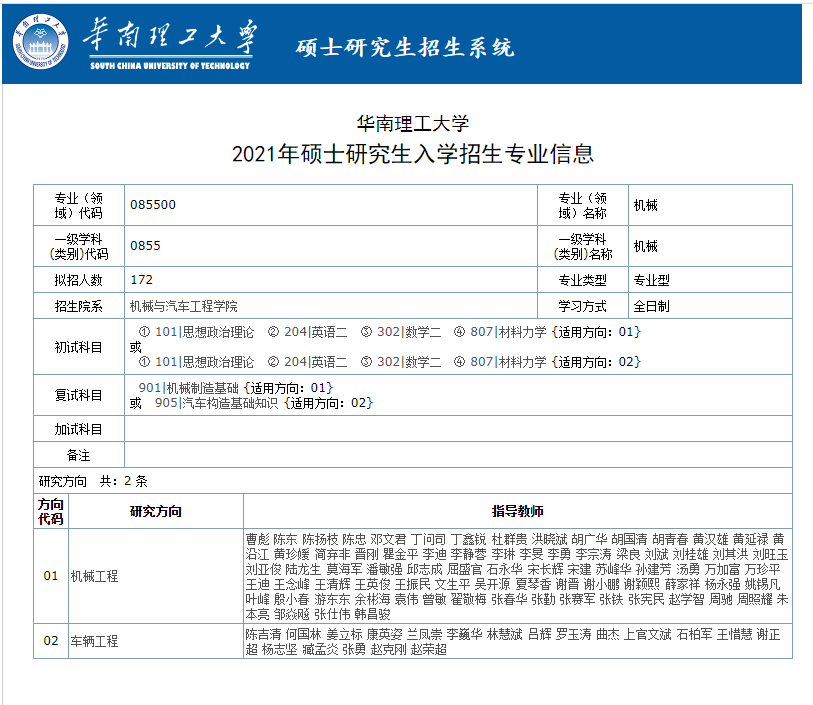Click the 专业类型 label cell
813x705 pixels.
583,280
